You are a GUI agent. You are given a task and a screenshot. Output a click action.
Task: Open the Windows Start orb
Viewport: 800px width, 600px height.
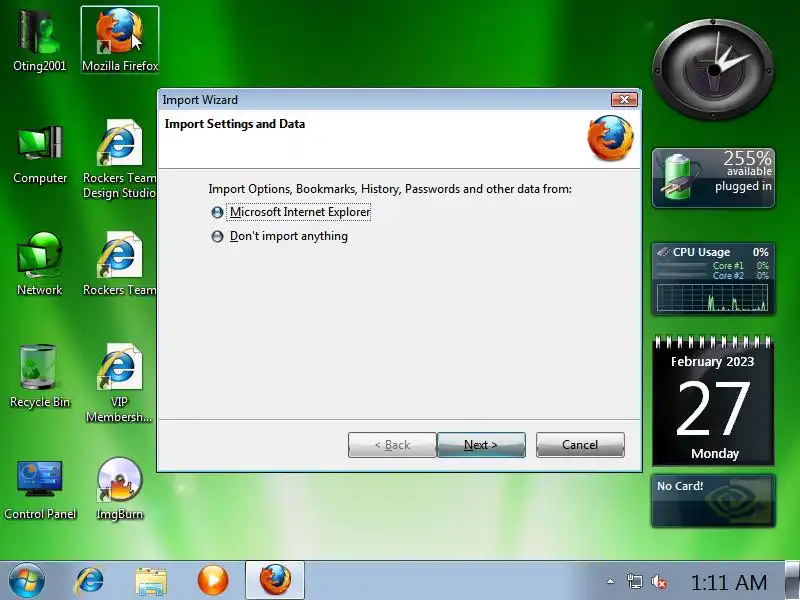pyautogui.click(x=27, y=580)
